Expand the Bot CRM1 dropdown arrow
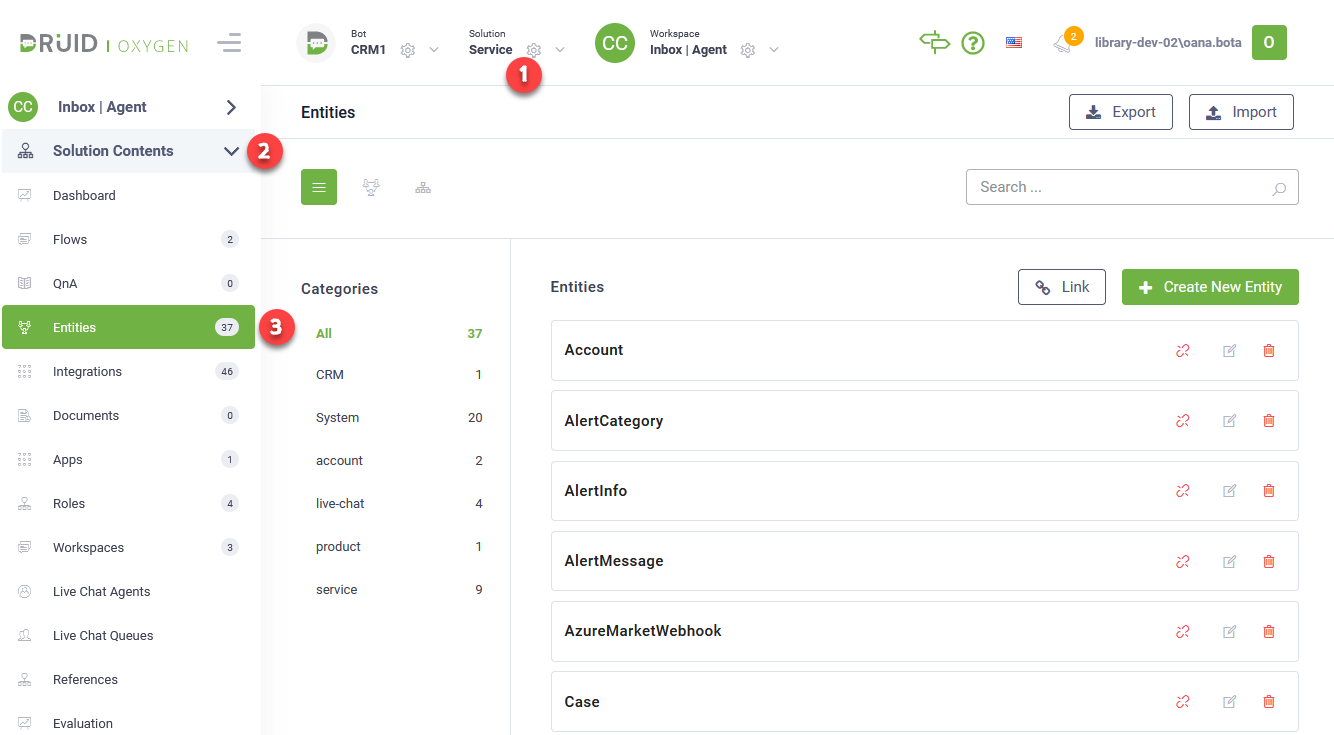1334x735 pixels. coord(434,50)
